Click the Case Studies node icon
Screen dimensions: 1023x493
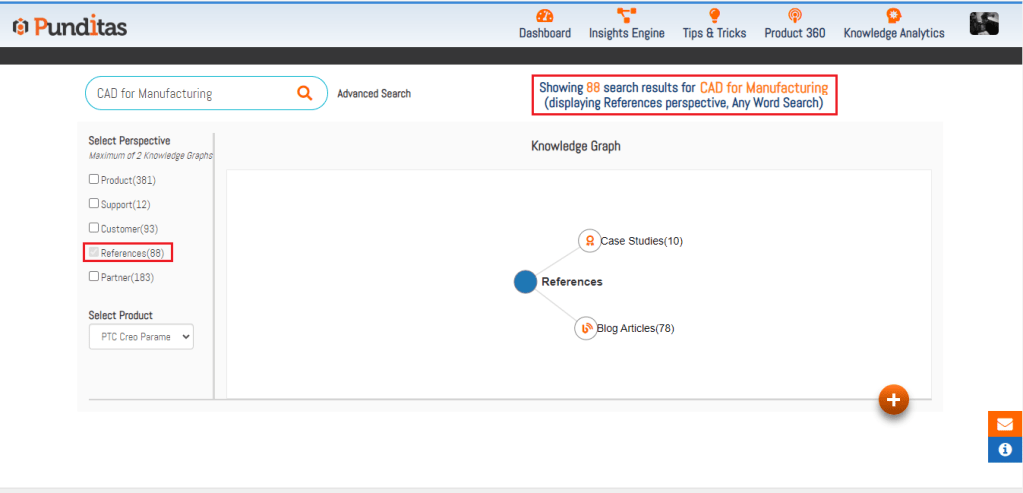(589, 241)
